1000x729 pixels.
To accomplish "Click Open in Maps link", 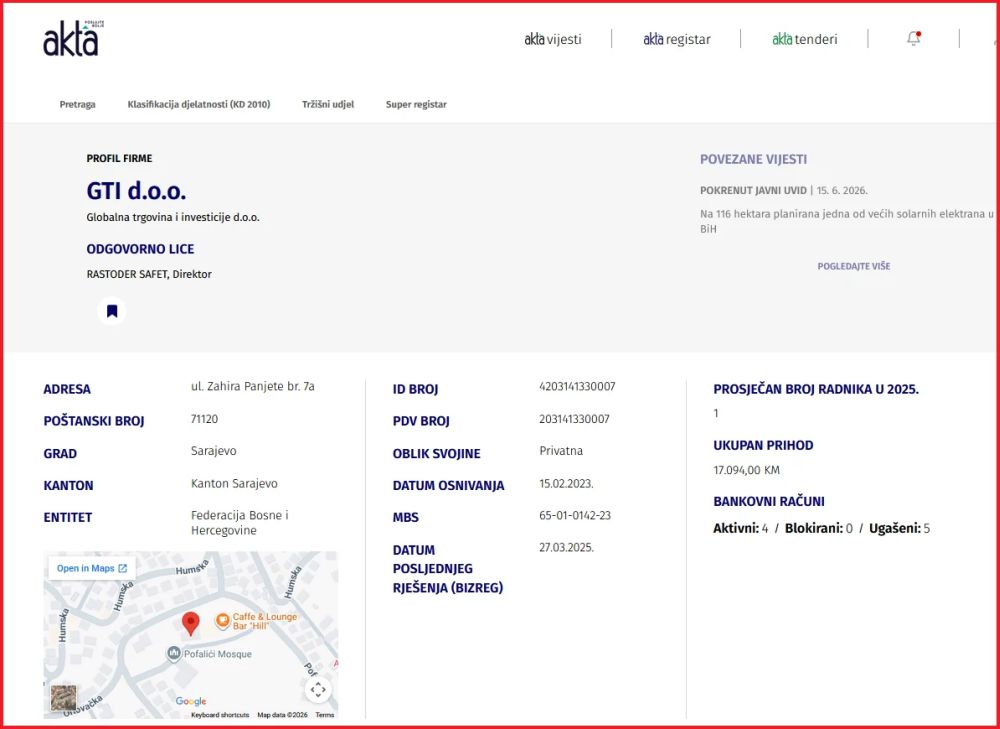I will tap(92, 568).
